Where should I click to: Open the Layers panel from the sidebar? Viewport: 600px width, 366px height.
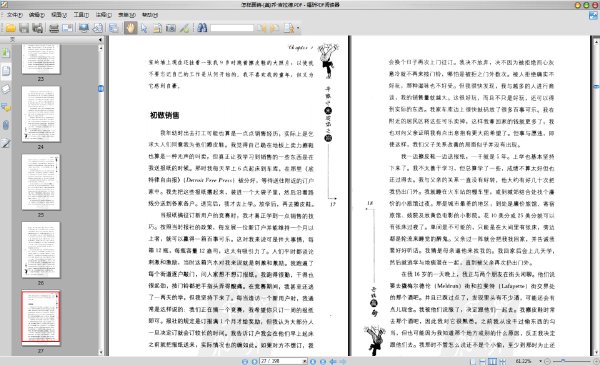coord(6,89)
